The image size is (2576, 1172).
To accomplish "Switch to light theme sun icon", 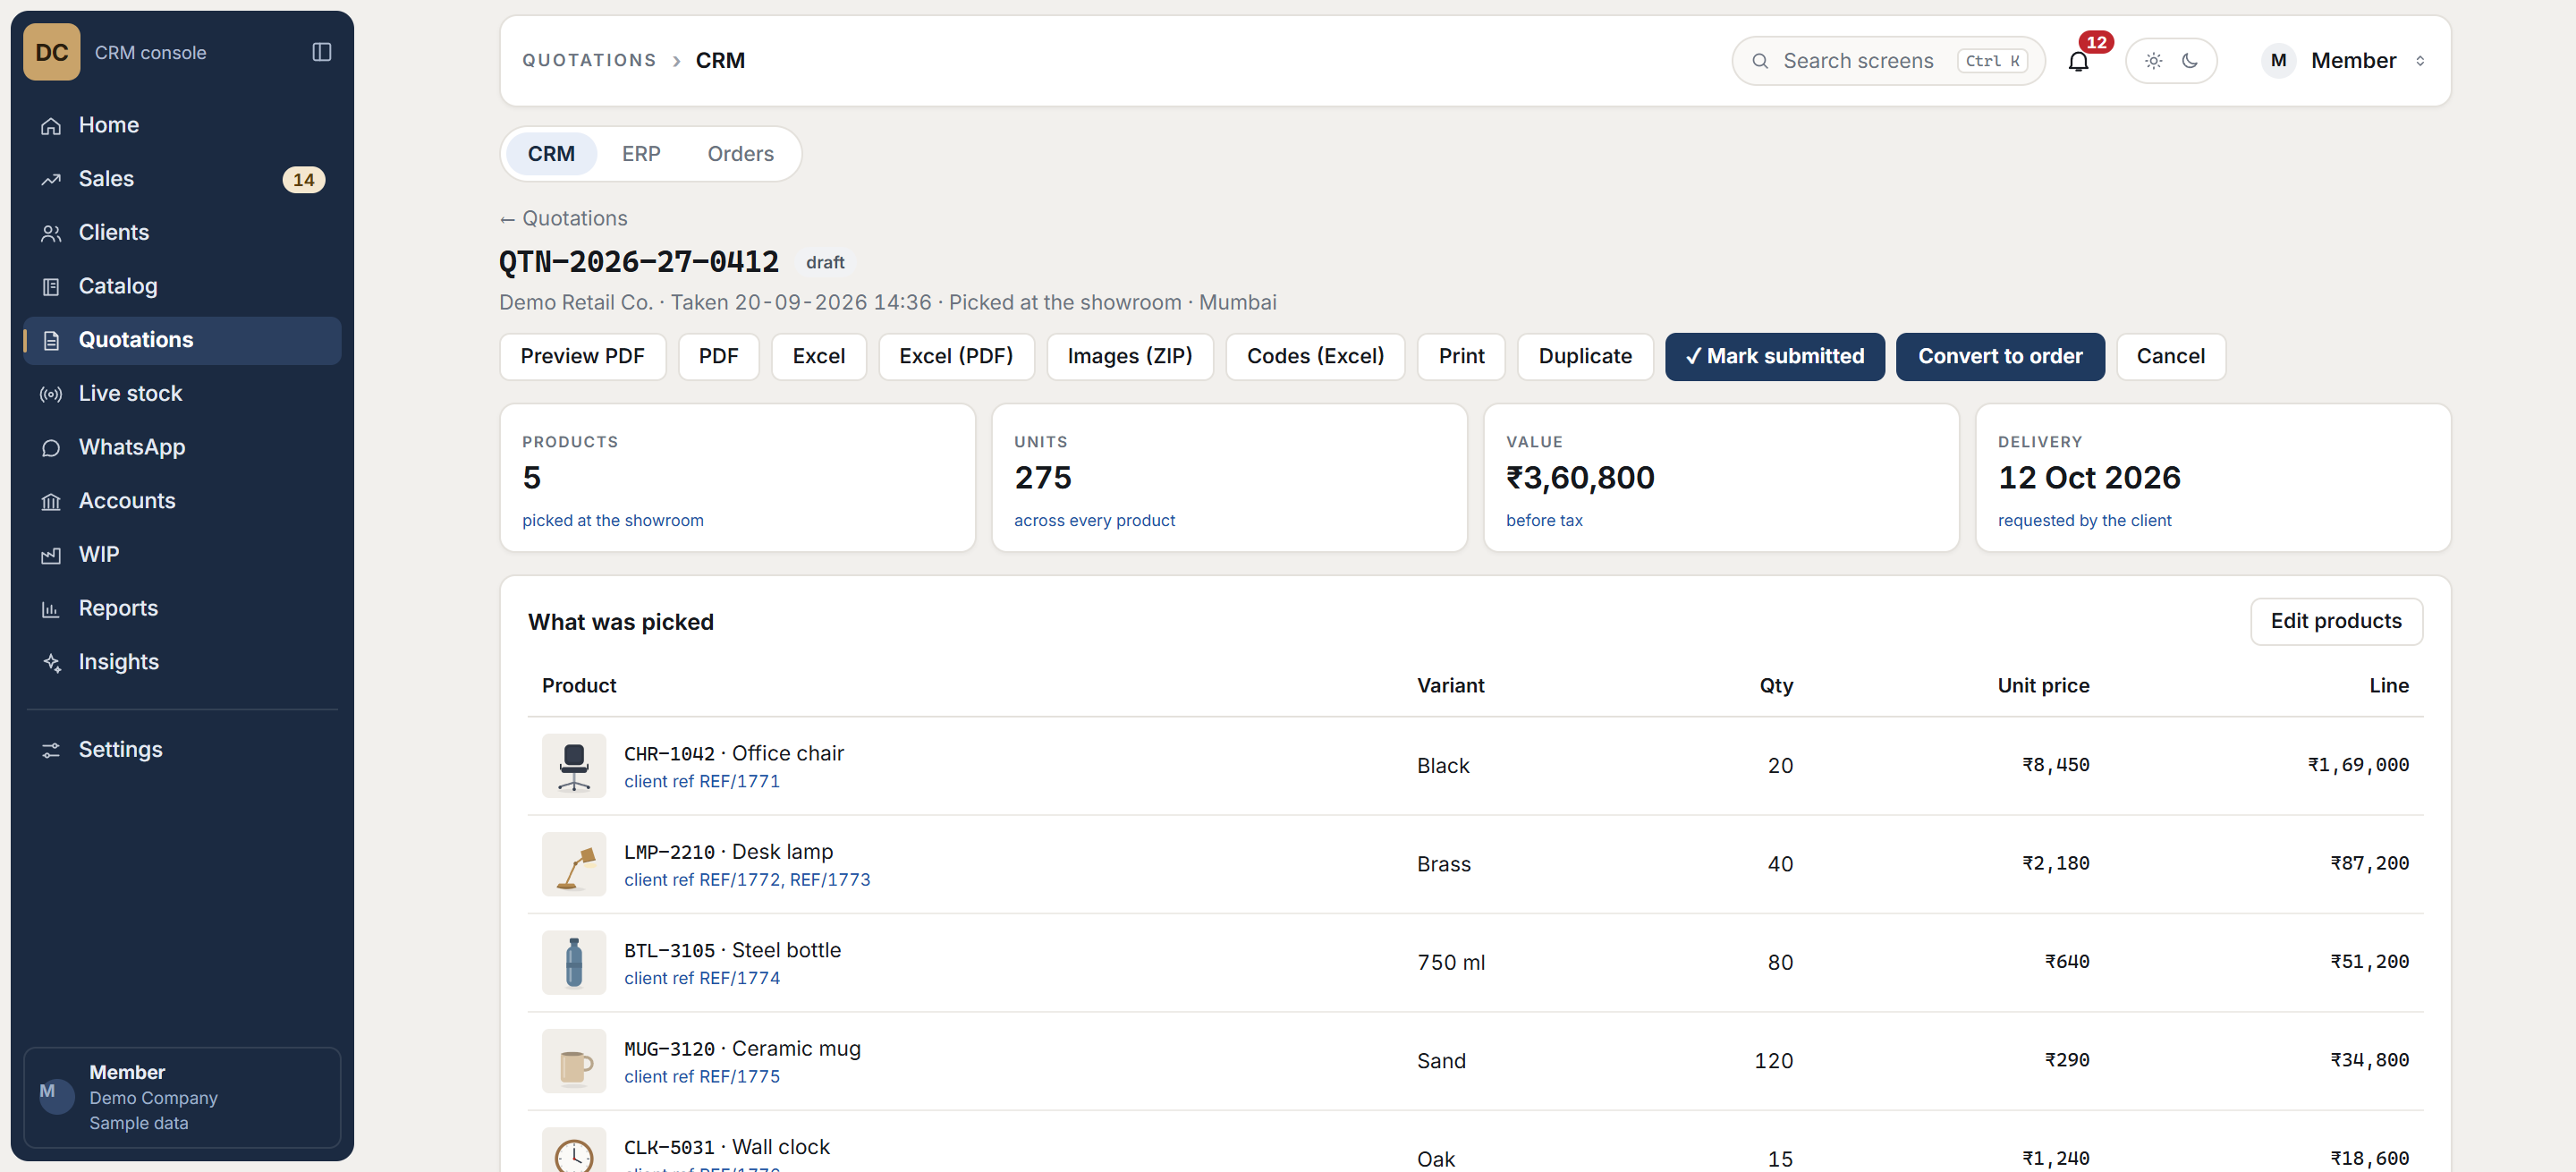I will point(2153,61).
